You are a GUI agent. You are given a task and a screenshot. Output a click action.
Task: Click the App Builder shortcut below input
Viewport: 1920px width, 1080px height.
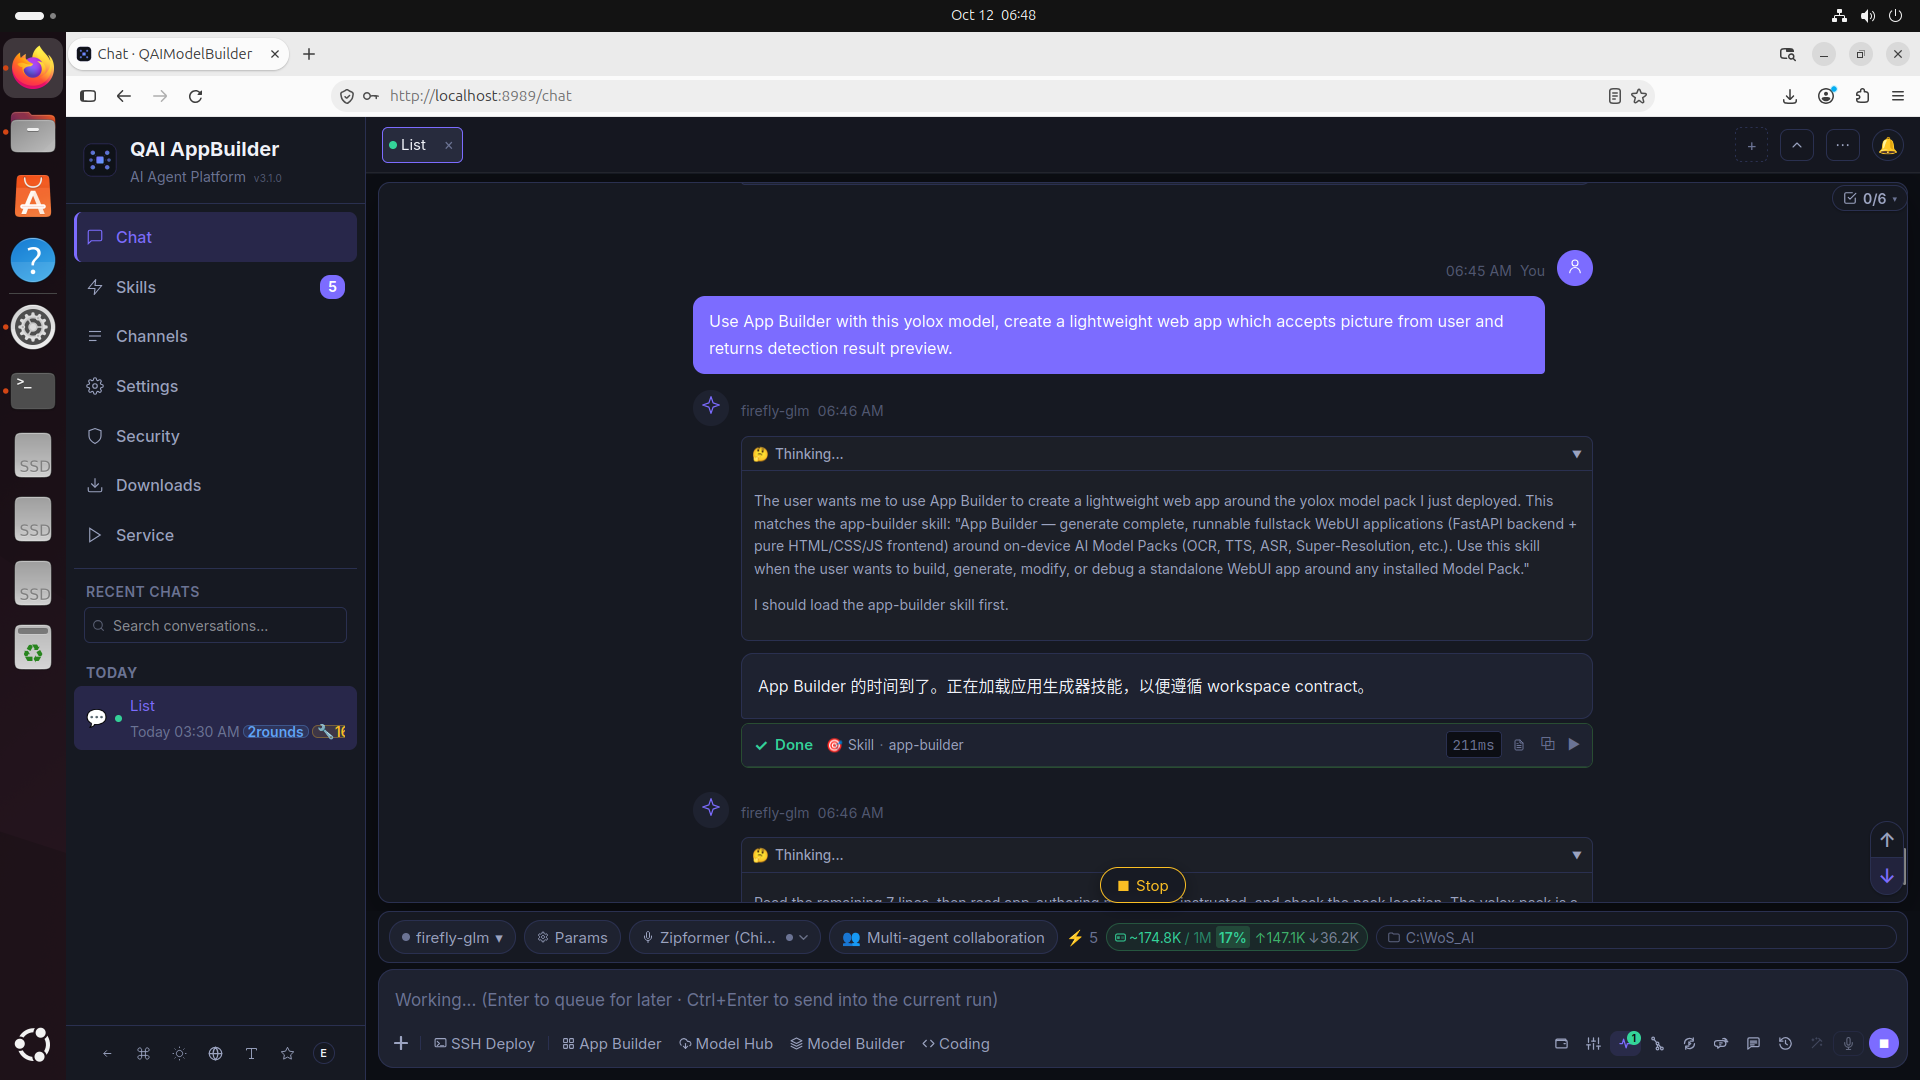pyautogui.click(x=611, y=1043)
